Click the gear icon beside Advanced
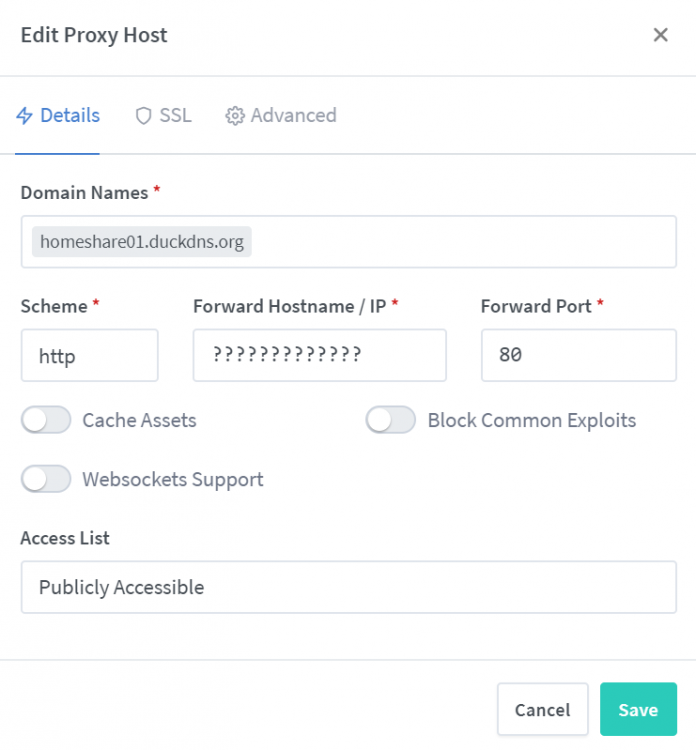The height and width of the screenshot is (750, 696). tap(235, 116)
